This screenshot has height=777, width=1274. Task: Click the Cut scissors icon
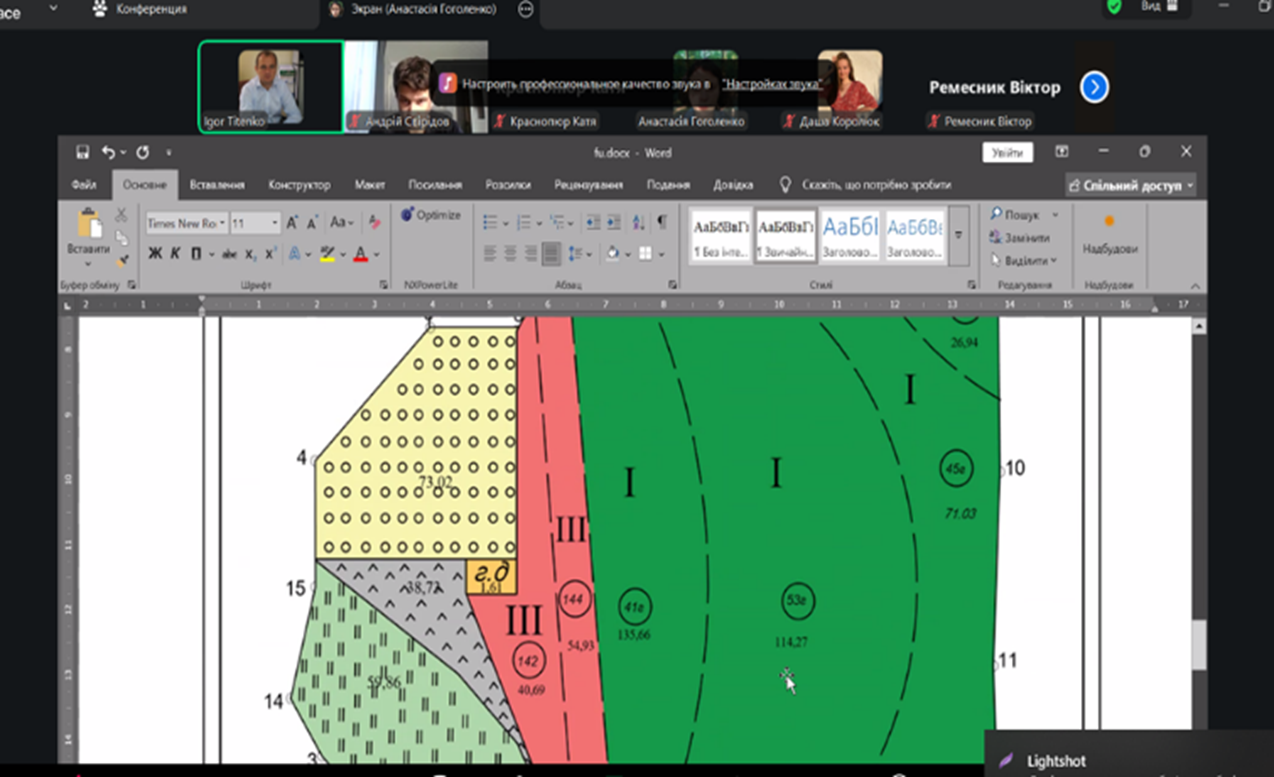tap(121, 214)
